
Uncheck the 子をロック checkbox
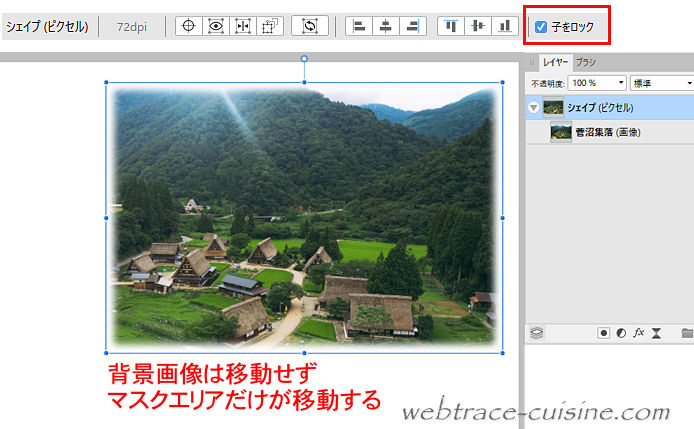(541, 26)
